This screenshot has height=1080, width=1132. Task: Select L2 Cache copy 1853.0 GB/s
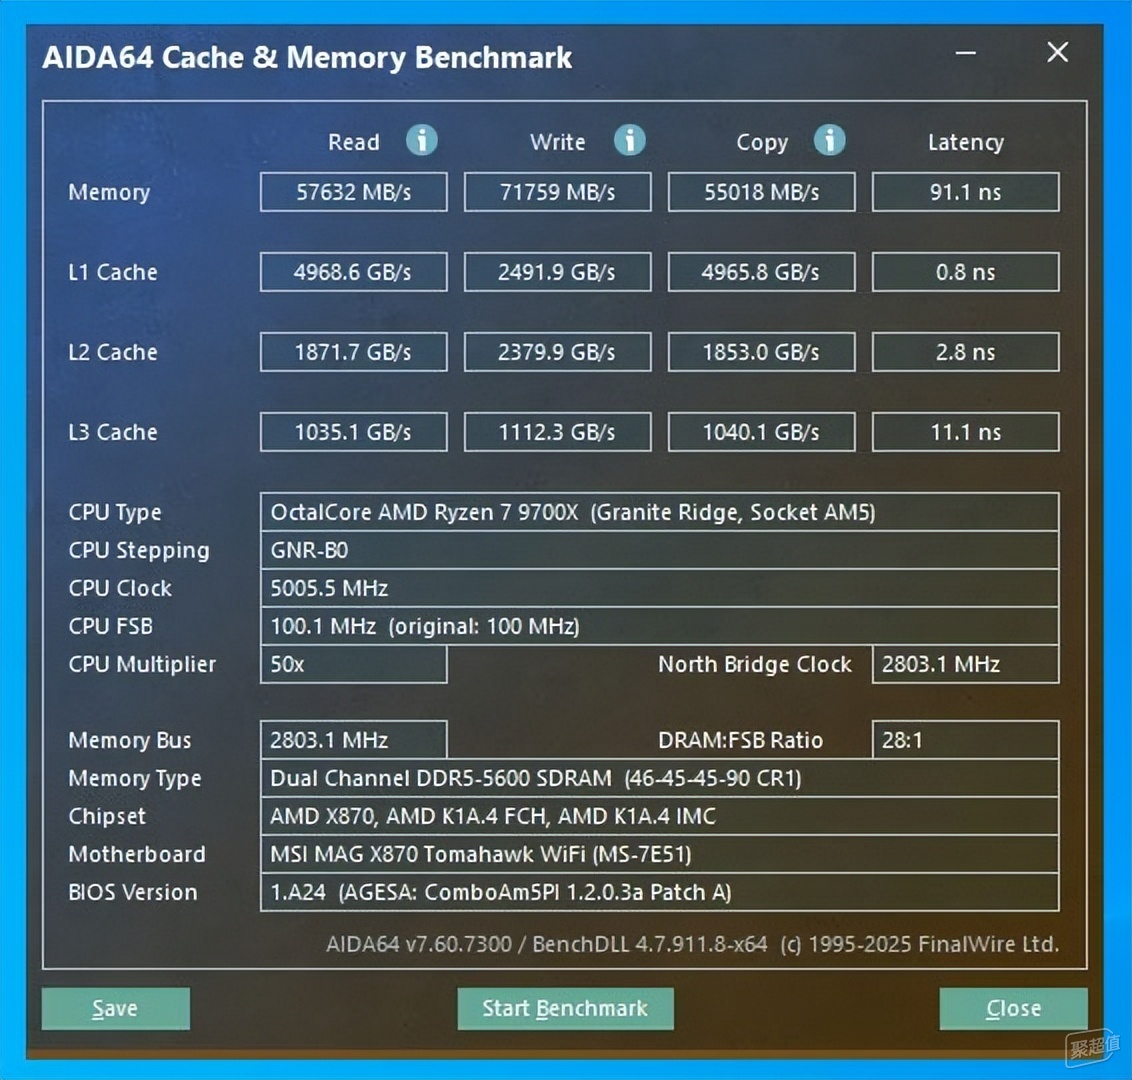[x=762, y=352]
